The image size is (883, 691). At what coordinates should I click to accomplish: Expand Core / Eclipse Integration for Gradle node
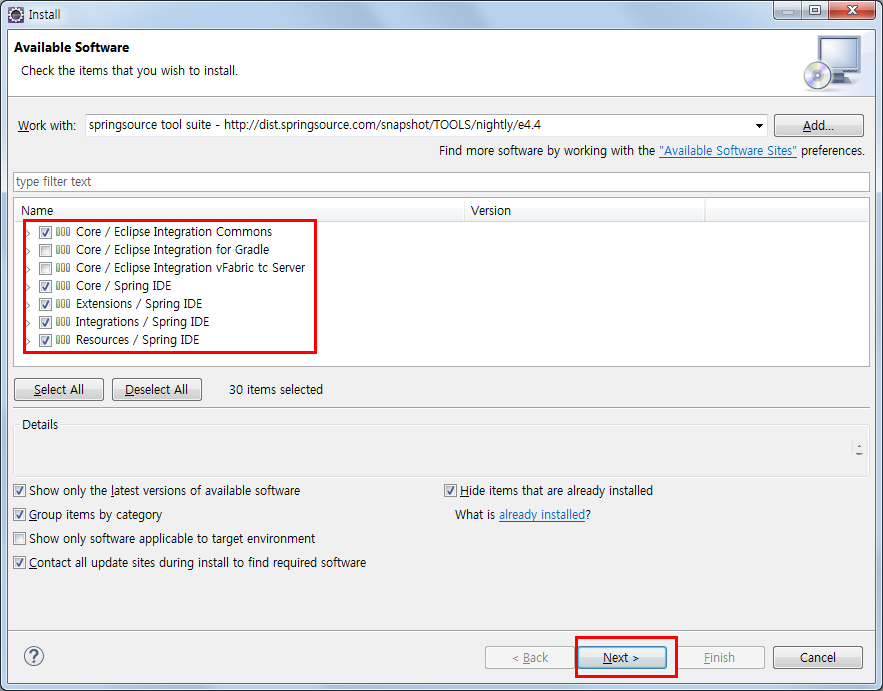click(28, 251)
